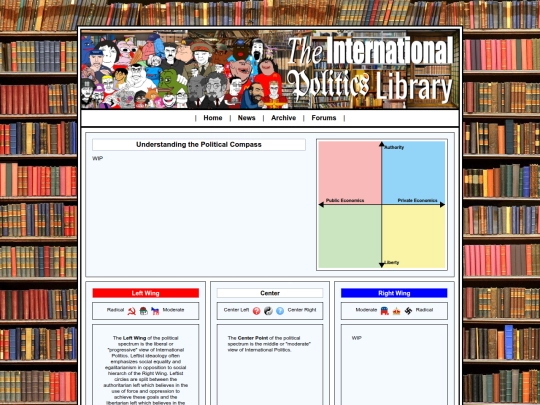Click the black radical right symbol icon
This screenshot has width=540, height=405.
point(408,311)
